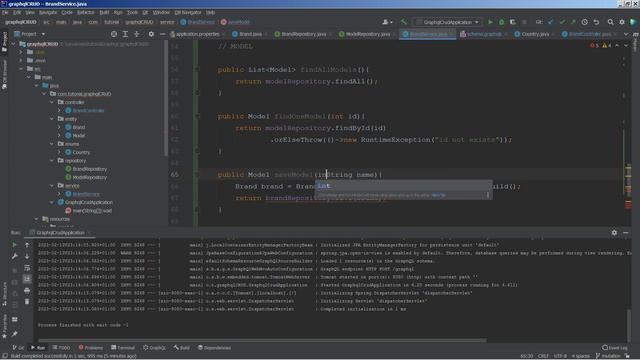Click the Run console horizontal scrollbar
This screenshot has width=640, height=360.
click(x=262, y=340)
